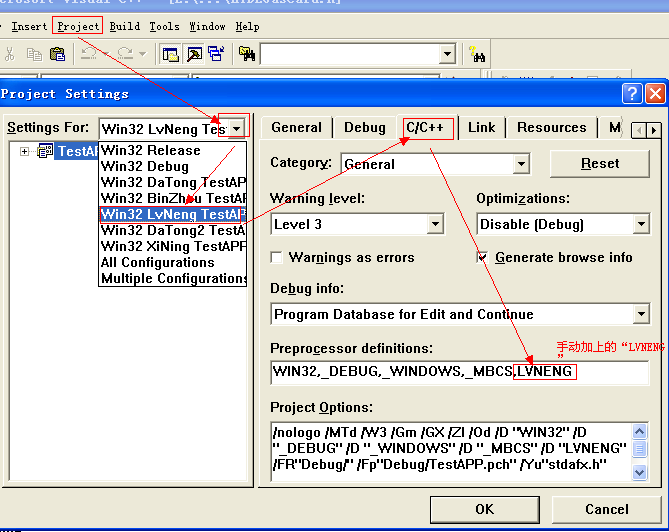This screenshot has width=669, height=532.
Task: Switch to the Resources tab
Action: coord(551,128)
